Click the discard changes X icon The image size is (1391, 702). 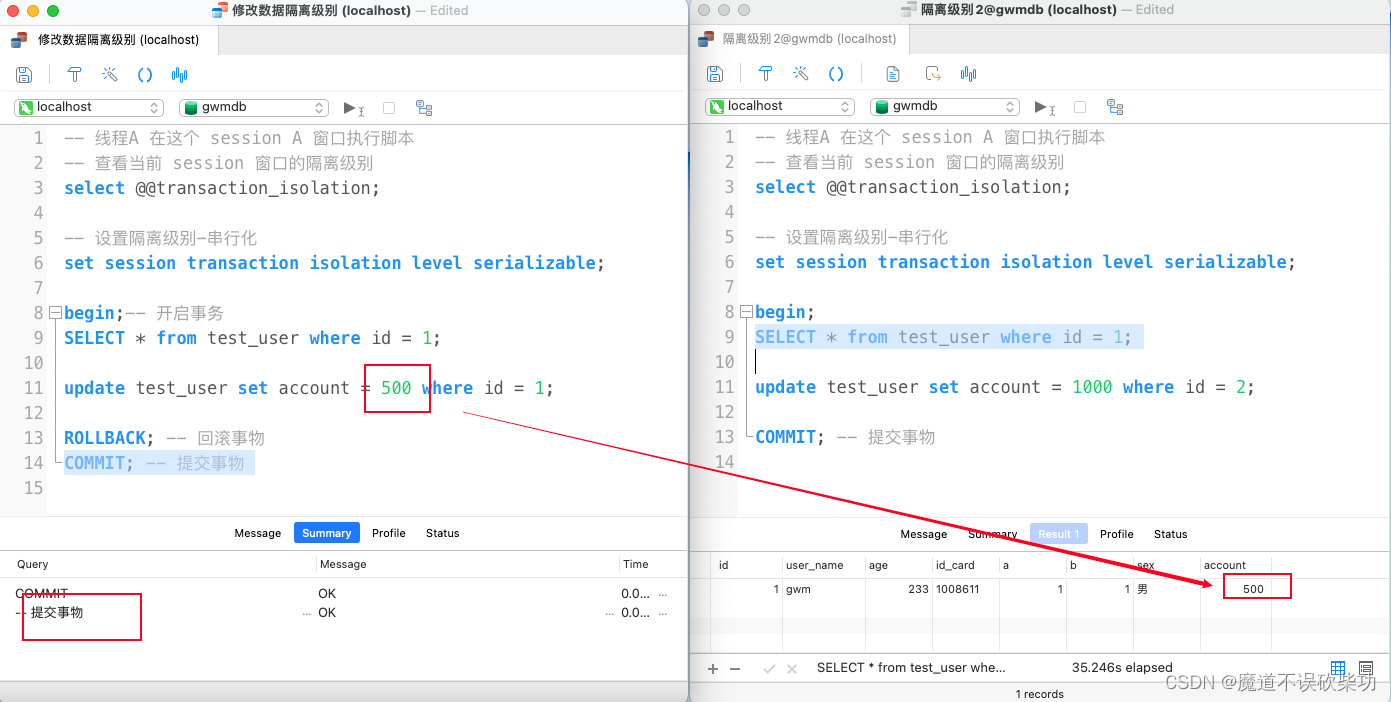(792, 668)
